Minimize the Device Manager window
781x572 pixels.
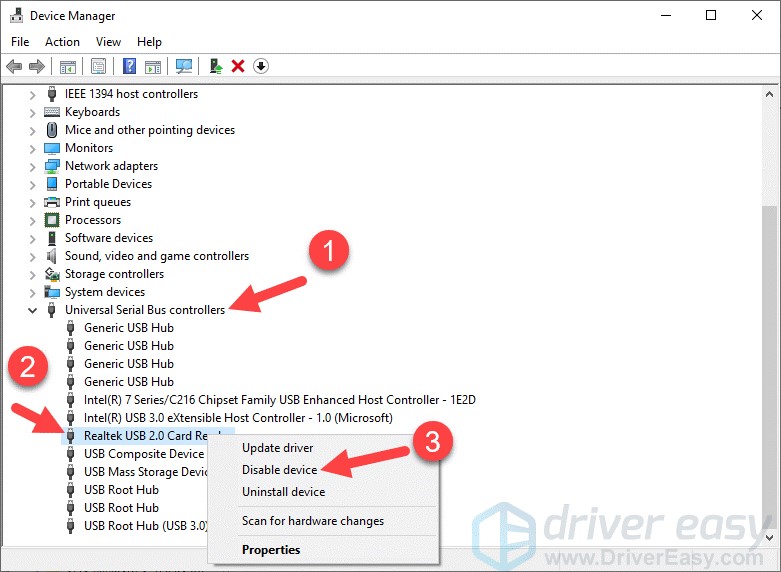click(x=666, y=15)
